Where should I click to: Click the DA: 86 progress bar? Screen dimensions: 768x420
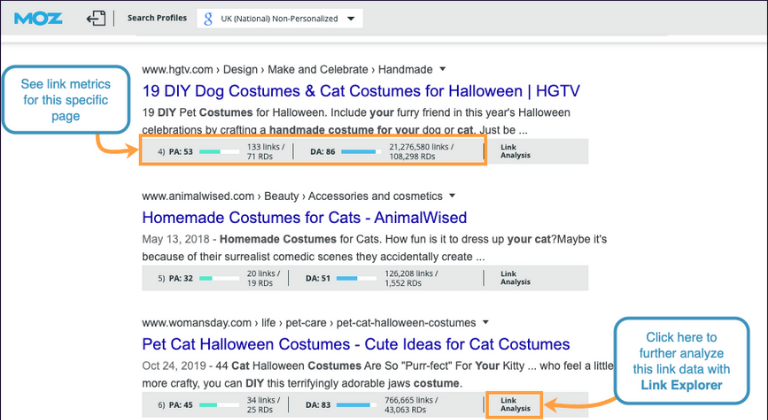coord(361,152)
